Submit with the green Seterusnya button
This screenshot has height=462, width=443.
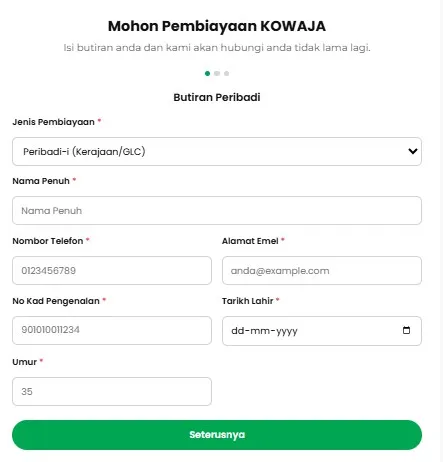(217, 435)
